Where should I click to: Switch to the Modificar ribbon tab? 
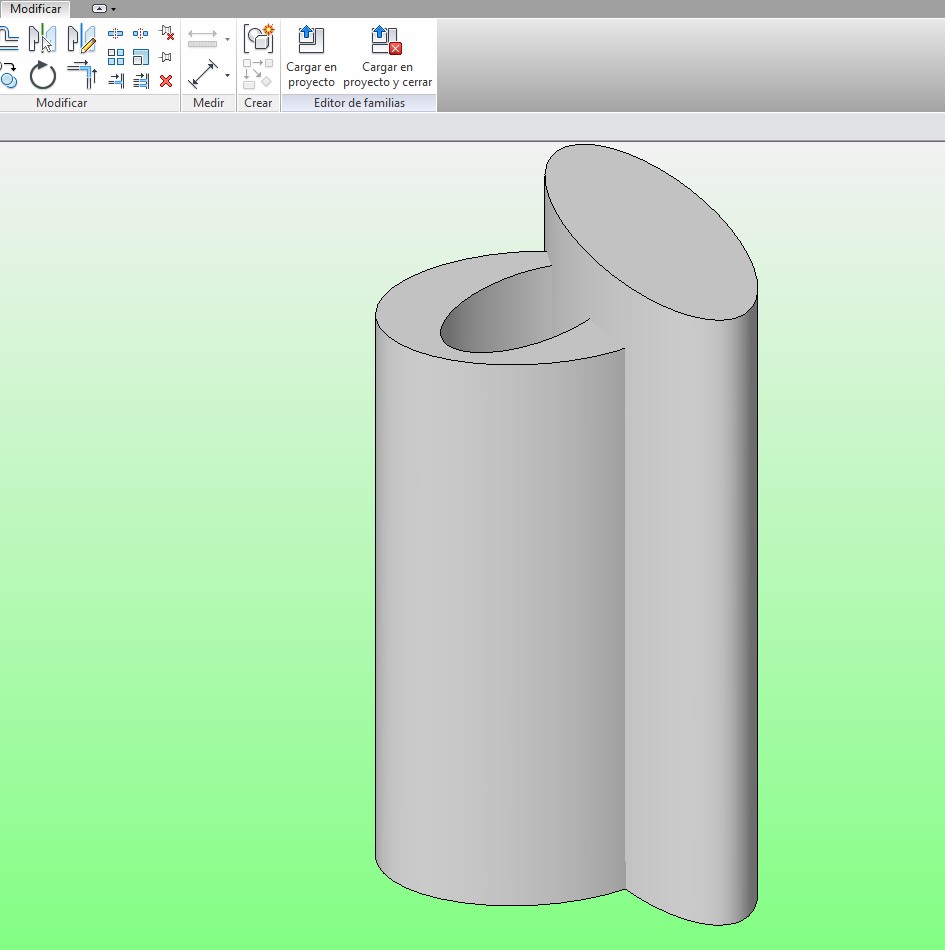35,9
